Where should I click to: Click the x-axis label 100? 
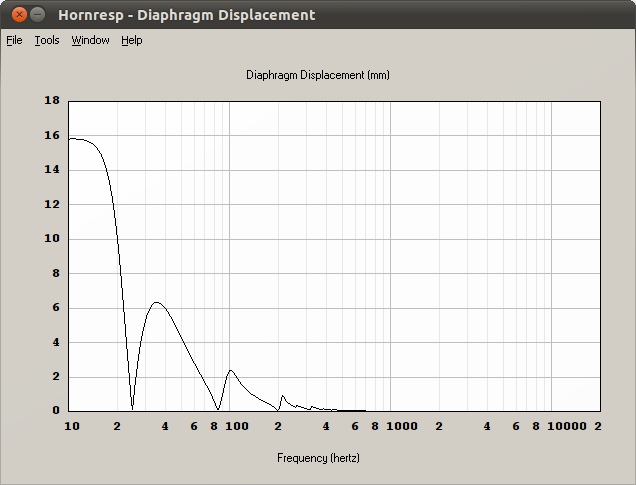tap(237, 426)
